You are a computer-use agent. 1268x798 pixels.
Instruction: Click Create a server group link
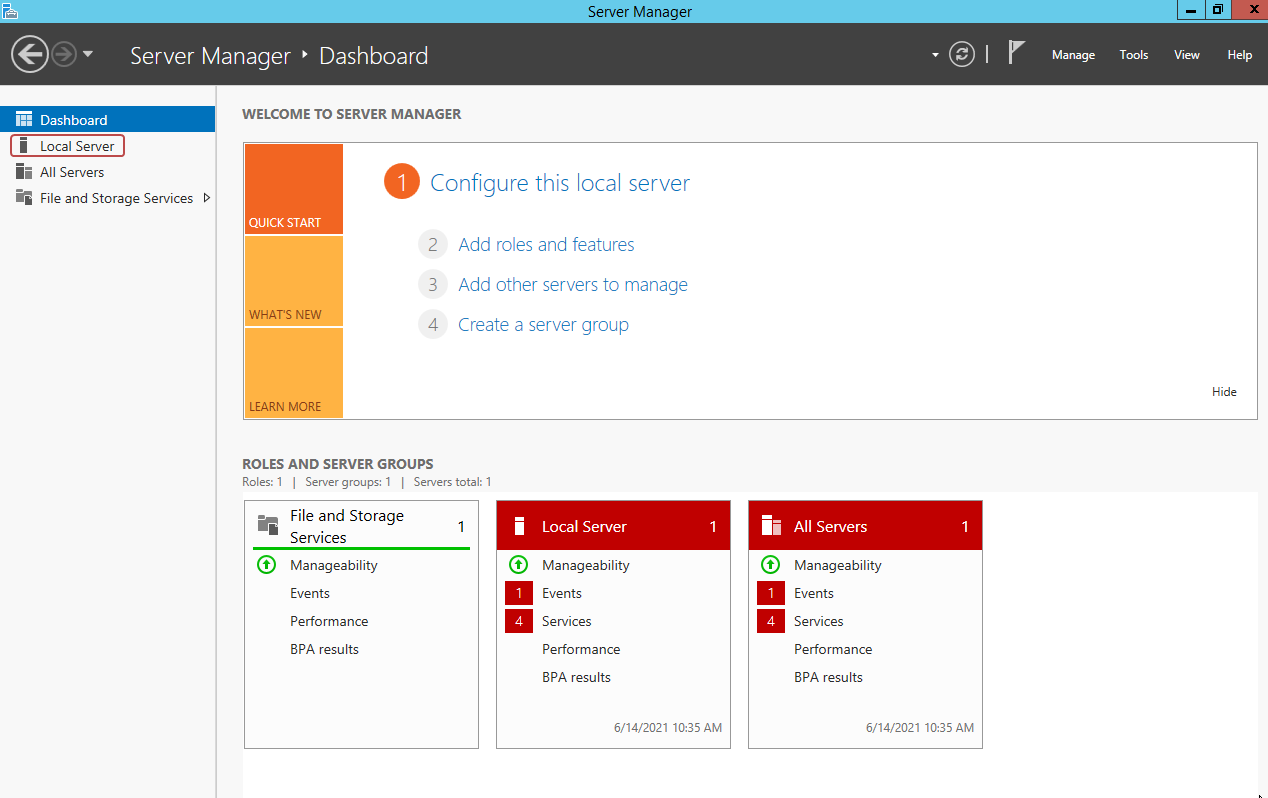click(543, 324)
